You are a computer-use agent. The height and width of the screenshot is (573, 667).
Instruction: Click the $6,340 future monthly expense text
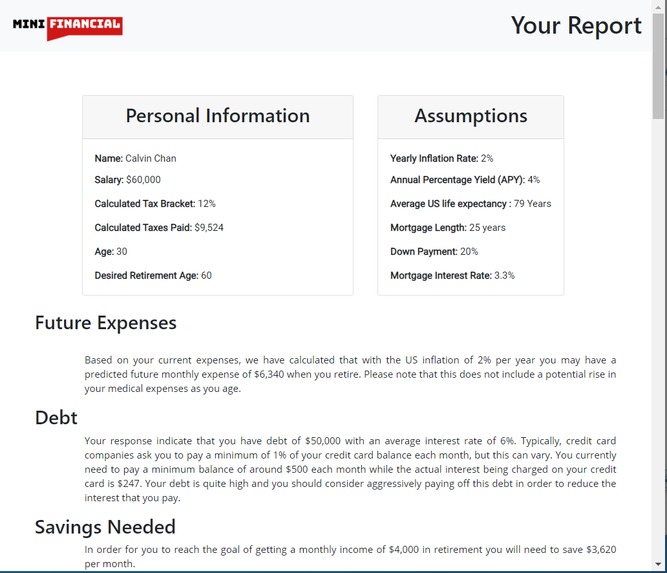pyautogui.click(x=269, y=374)
